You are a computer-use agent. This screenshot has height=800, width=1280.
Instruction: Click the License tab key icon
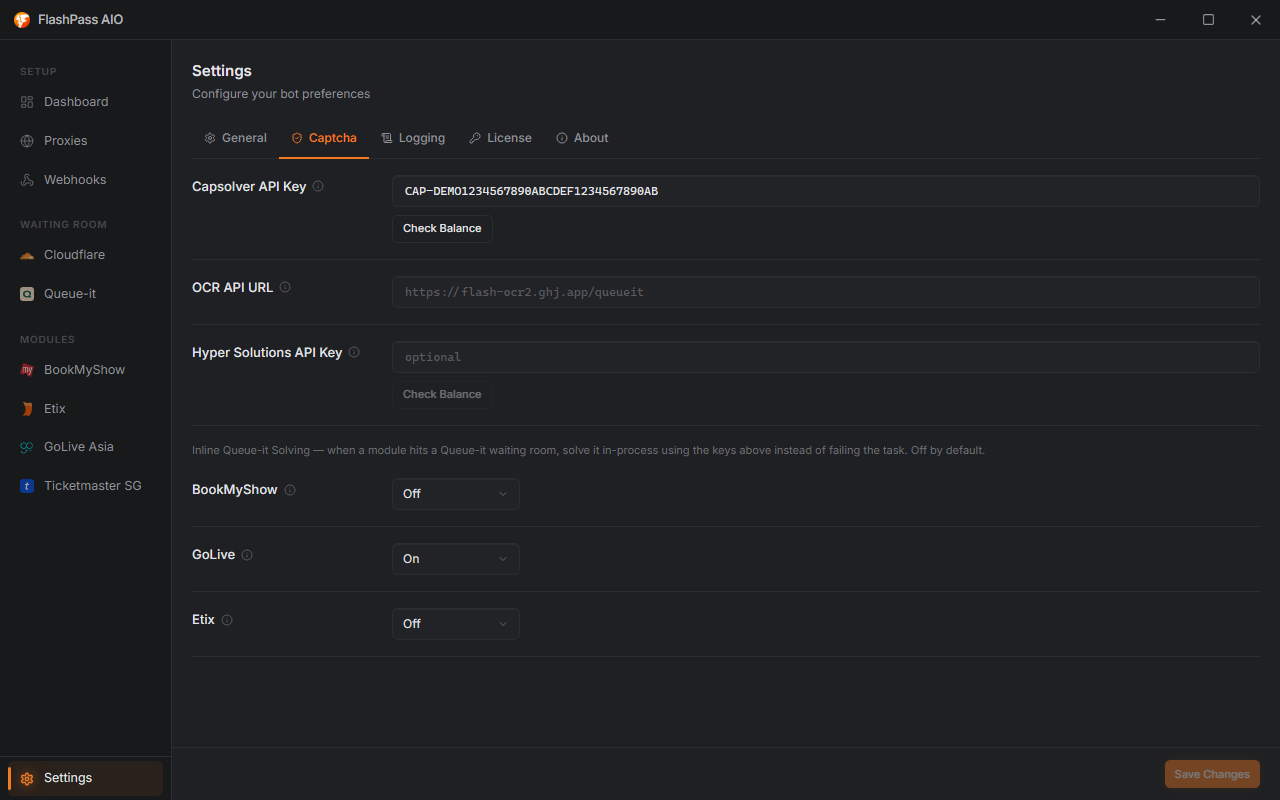coord(475,138)
